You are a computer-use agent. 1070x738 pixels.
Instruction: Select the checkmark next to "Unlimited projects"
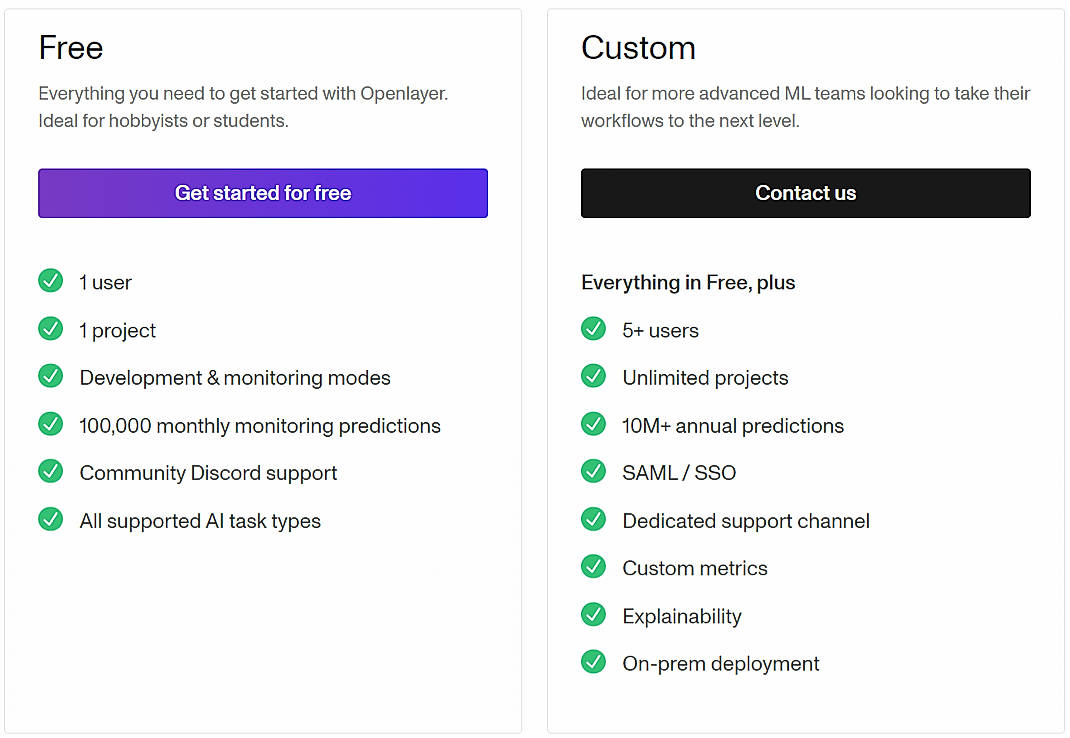(x=593, y=376)
